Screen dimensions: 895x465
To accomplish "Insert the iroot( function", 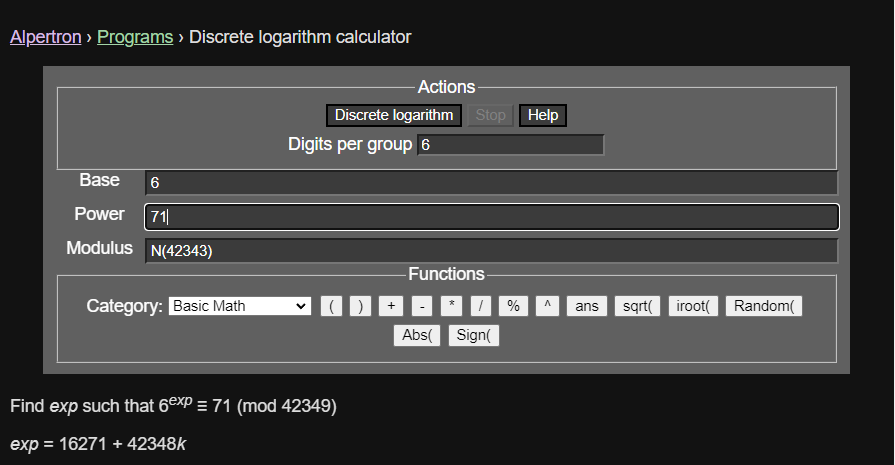I will point(693,306).
